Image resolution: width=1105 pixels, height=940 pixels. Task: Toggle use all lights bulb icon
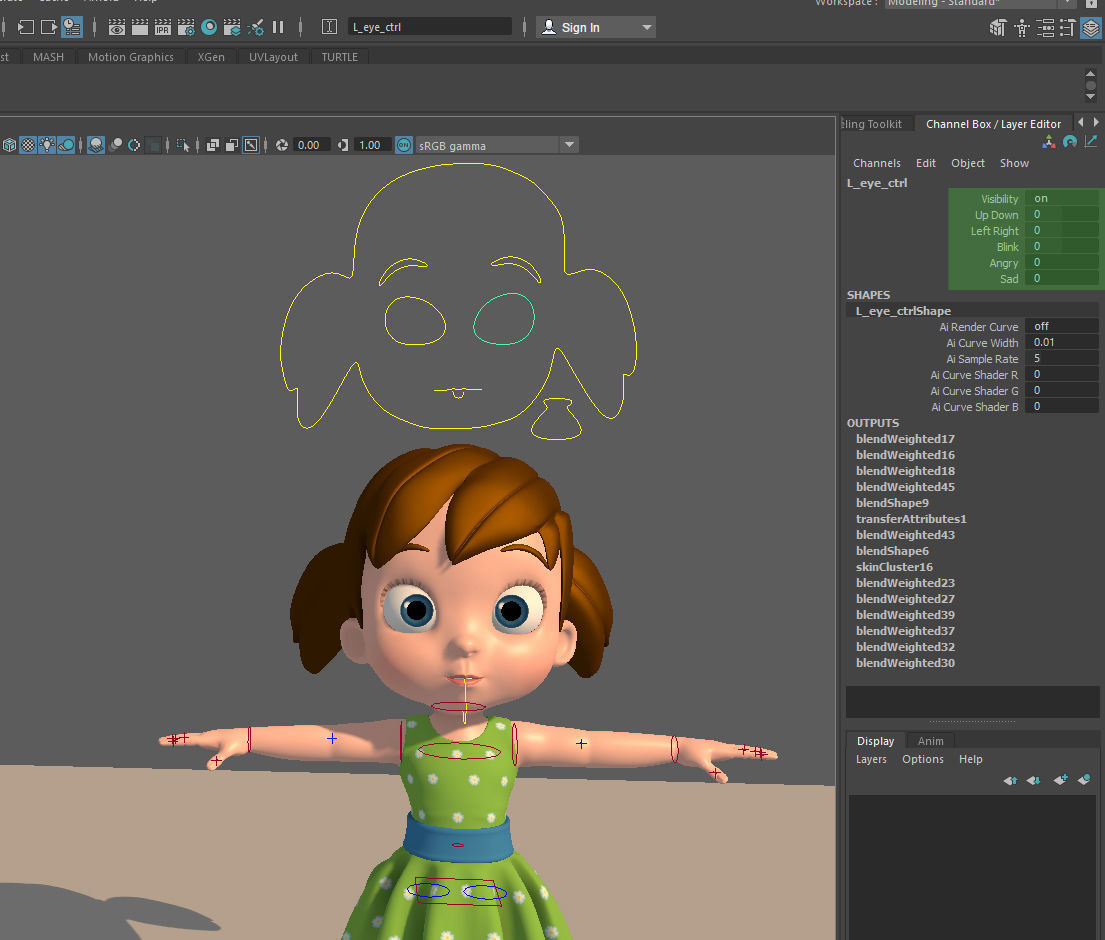click(x=47, y=145)
